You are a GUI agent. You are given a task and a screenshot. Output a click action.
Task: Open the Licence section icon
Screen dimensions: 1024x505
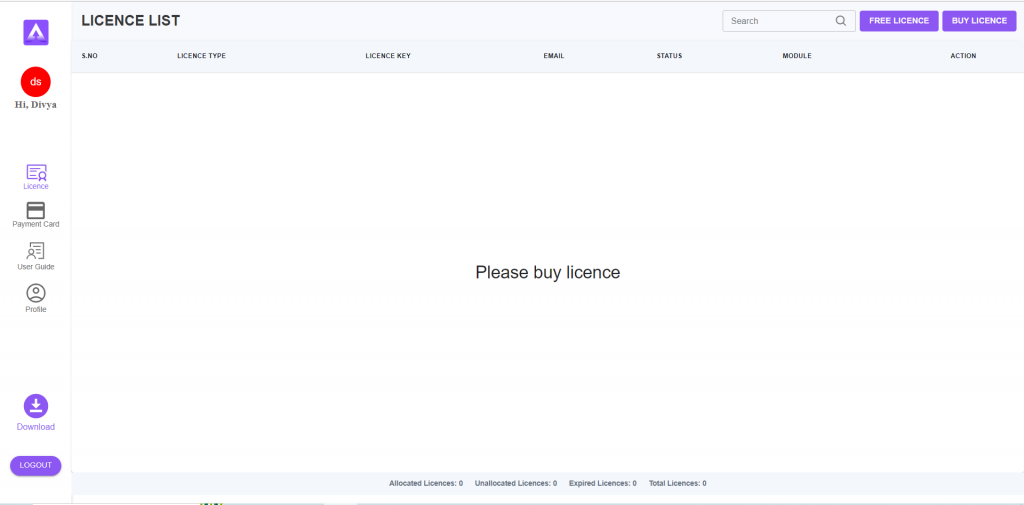(36, 172)
